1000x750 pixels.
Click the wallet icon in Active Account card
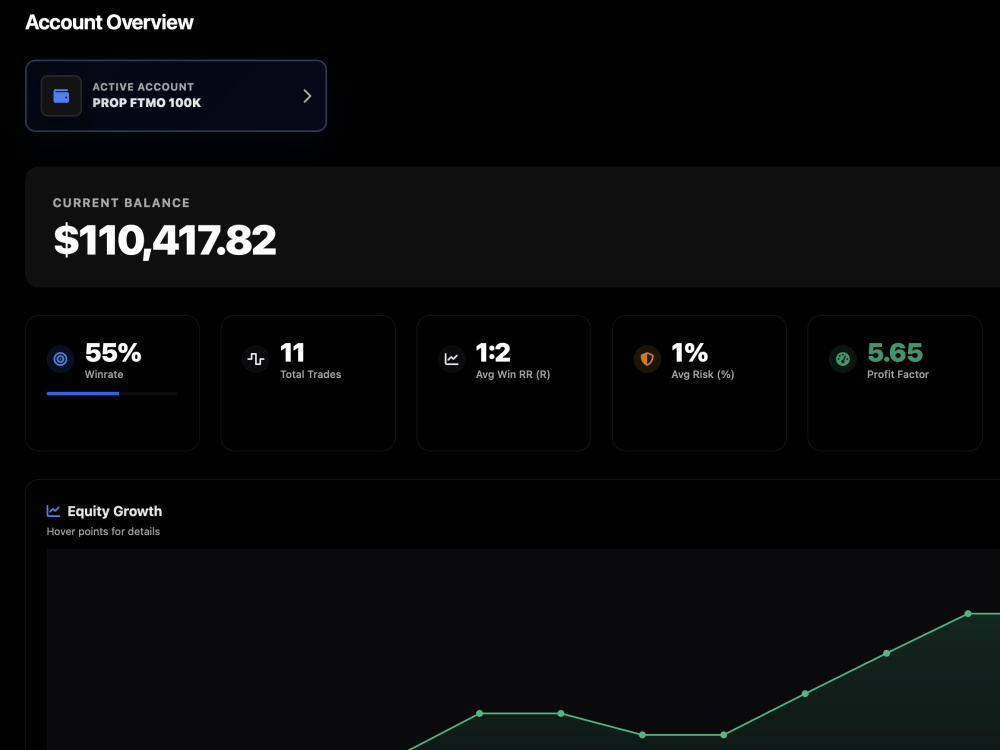61,96
